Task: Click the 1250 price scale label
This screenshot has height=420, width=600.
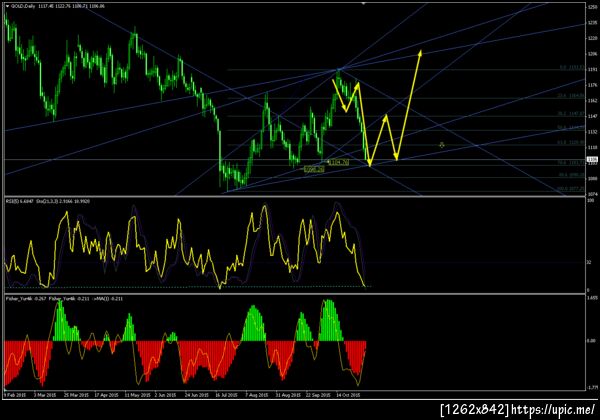Action: (592, 7)
